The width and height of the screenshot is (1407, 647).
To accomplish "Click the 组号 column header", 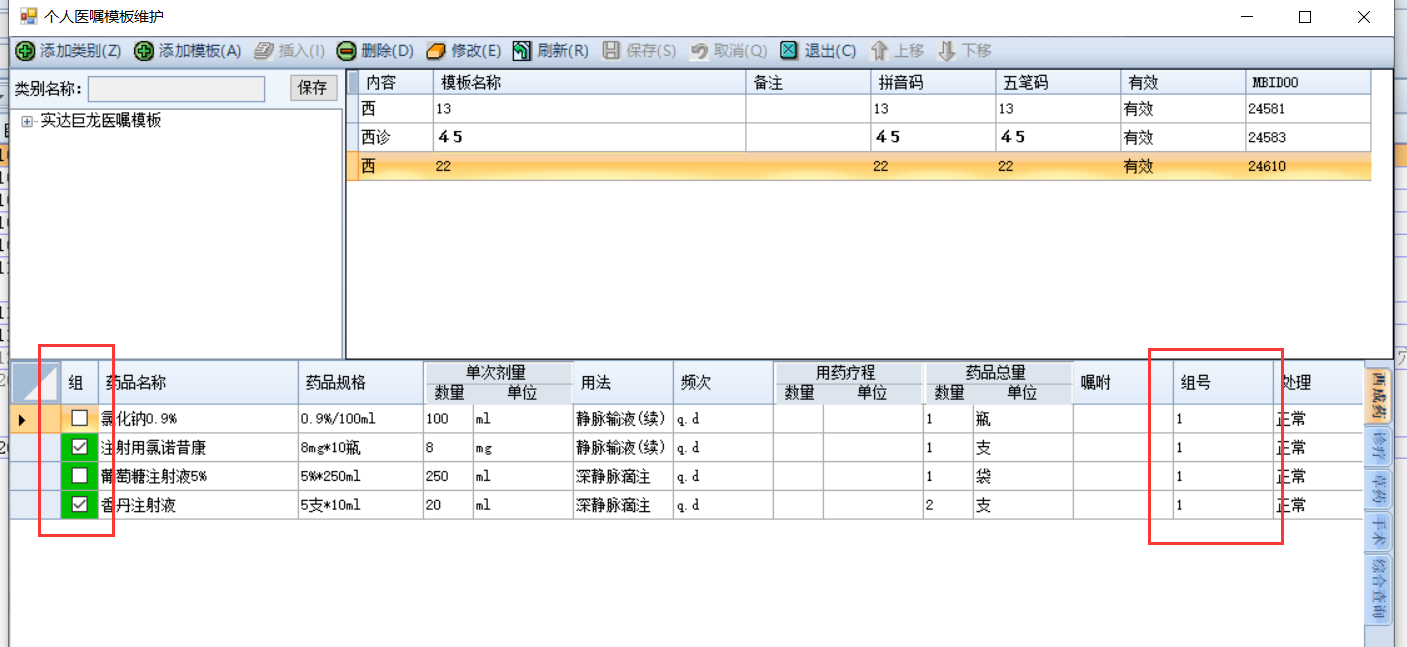I will point(1223,383).
